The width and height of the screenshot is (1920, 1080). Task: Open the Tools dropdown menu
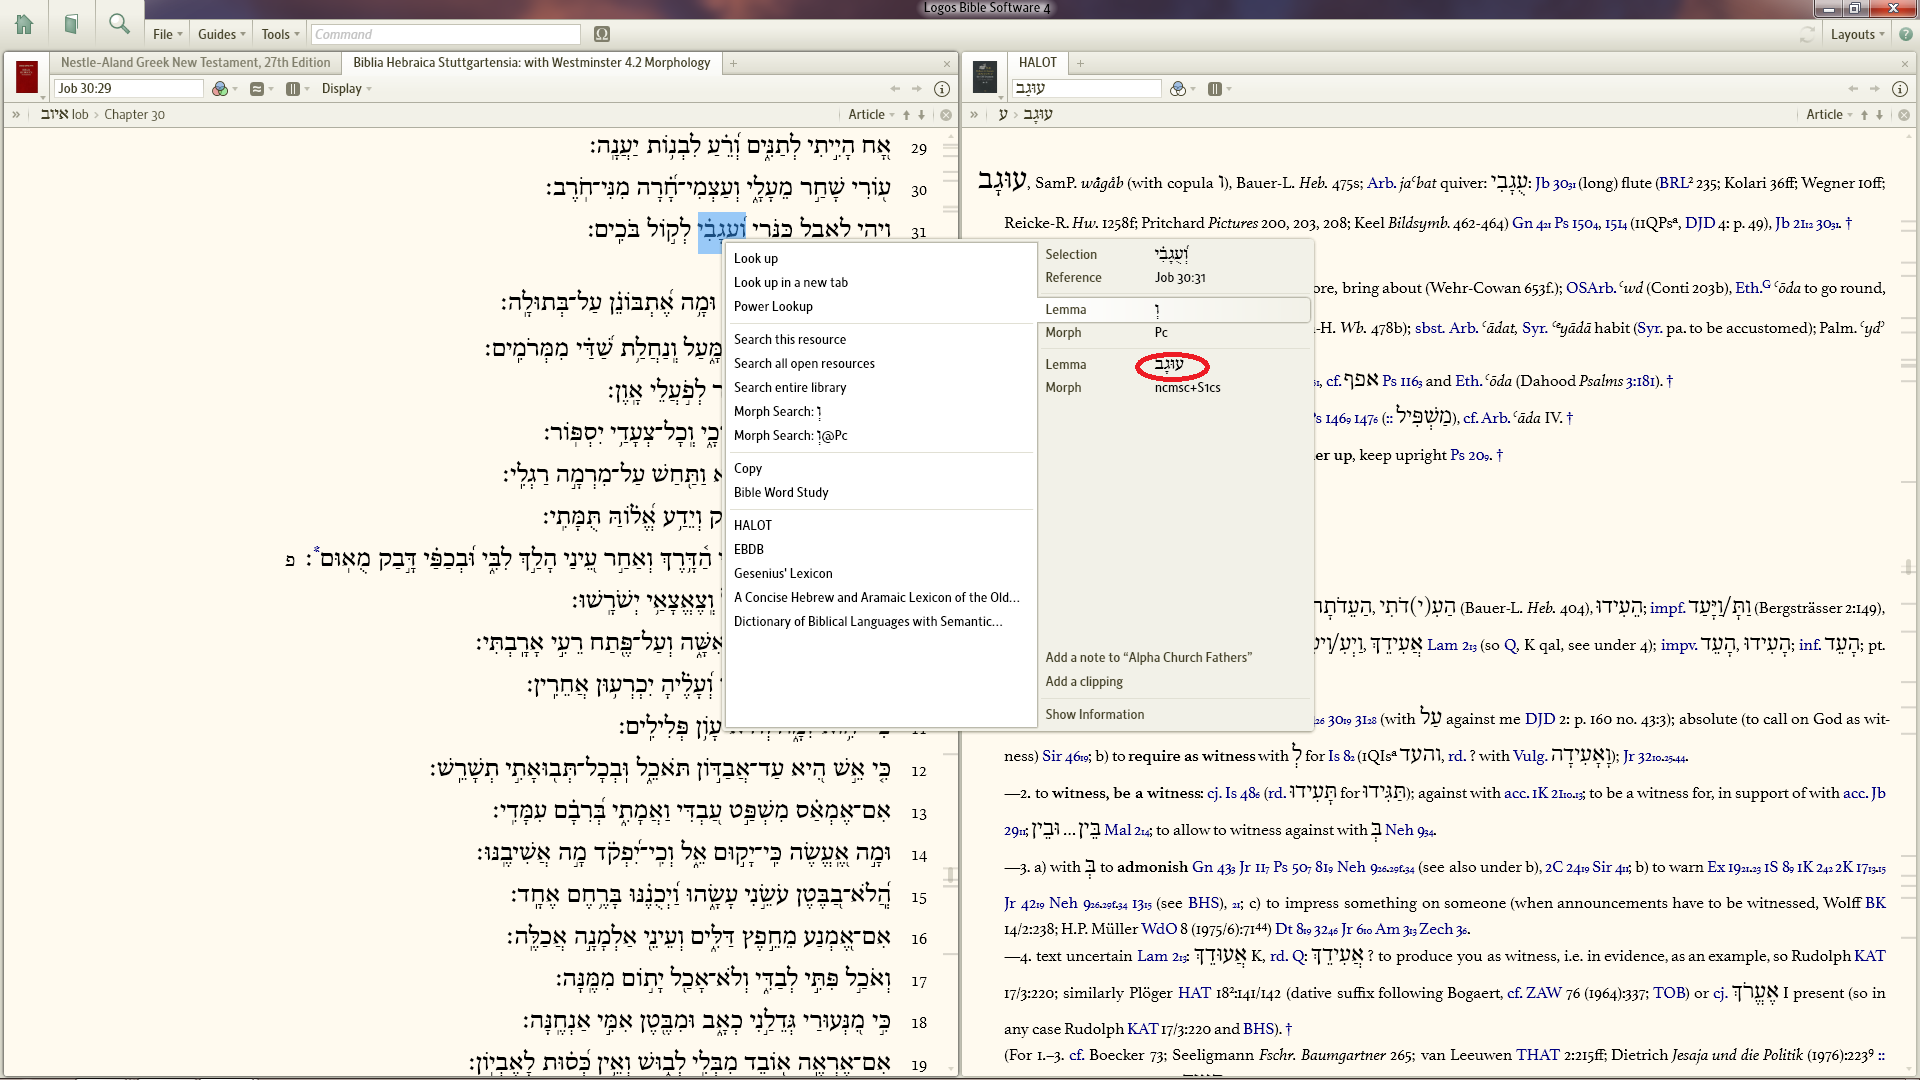tap(280, 34)
